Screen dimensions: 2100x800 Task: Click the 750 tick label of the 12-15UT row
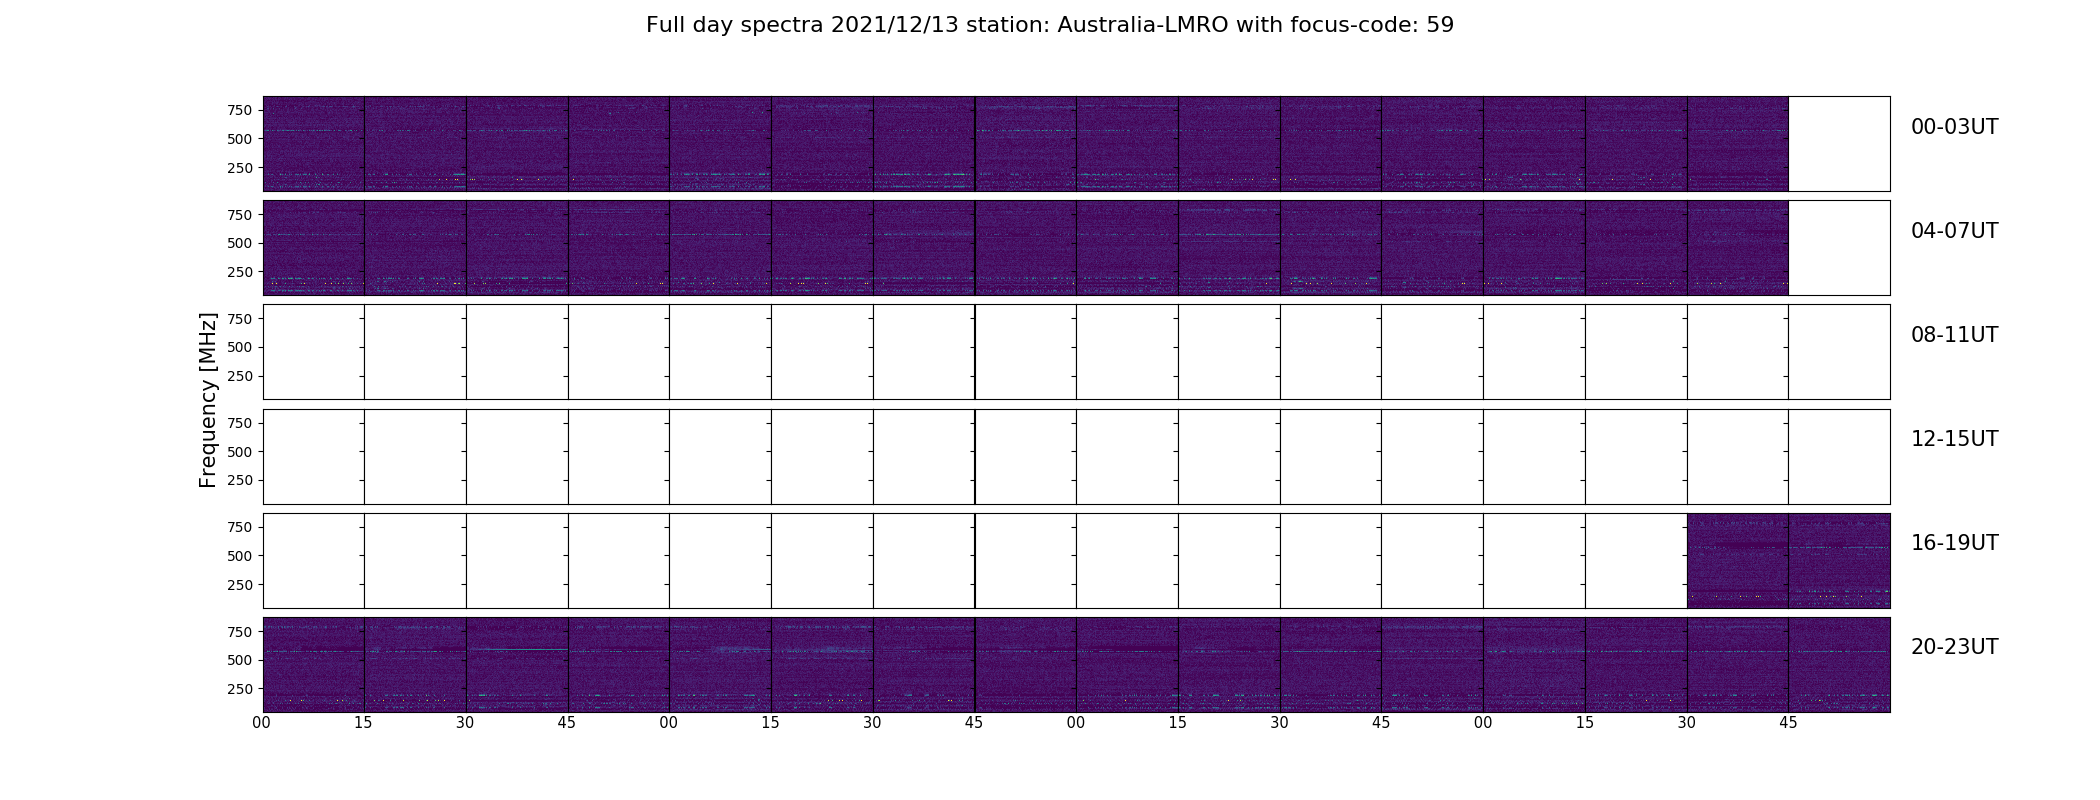pyautogui.click(x=240, y=423)
